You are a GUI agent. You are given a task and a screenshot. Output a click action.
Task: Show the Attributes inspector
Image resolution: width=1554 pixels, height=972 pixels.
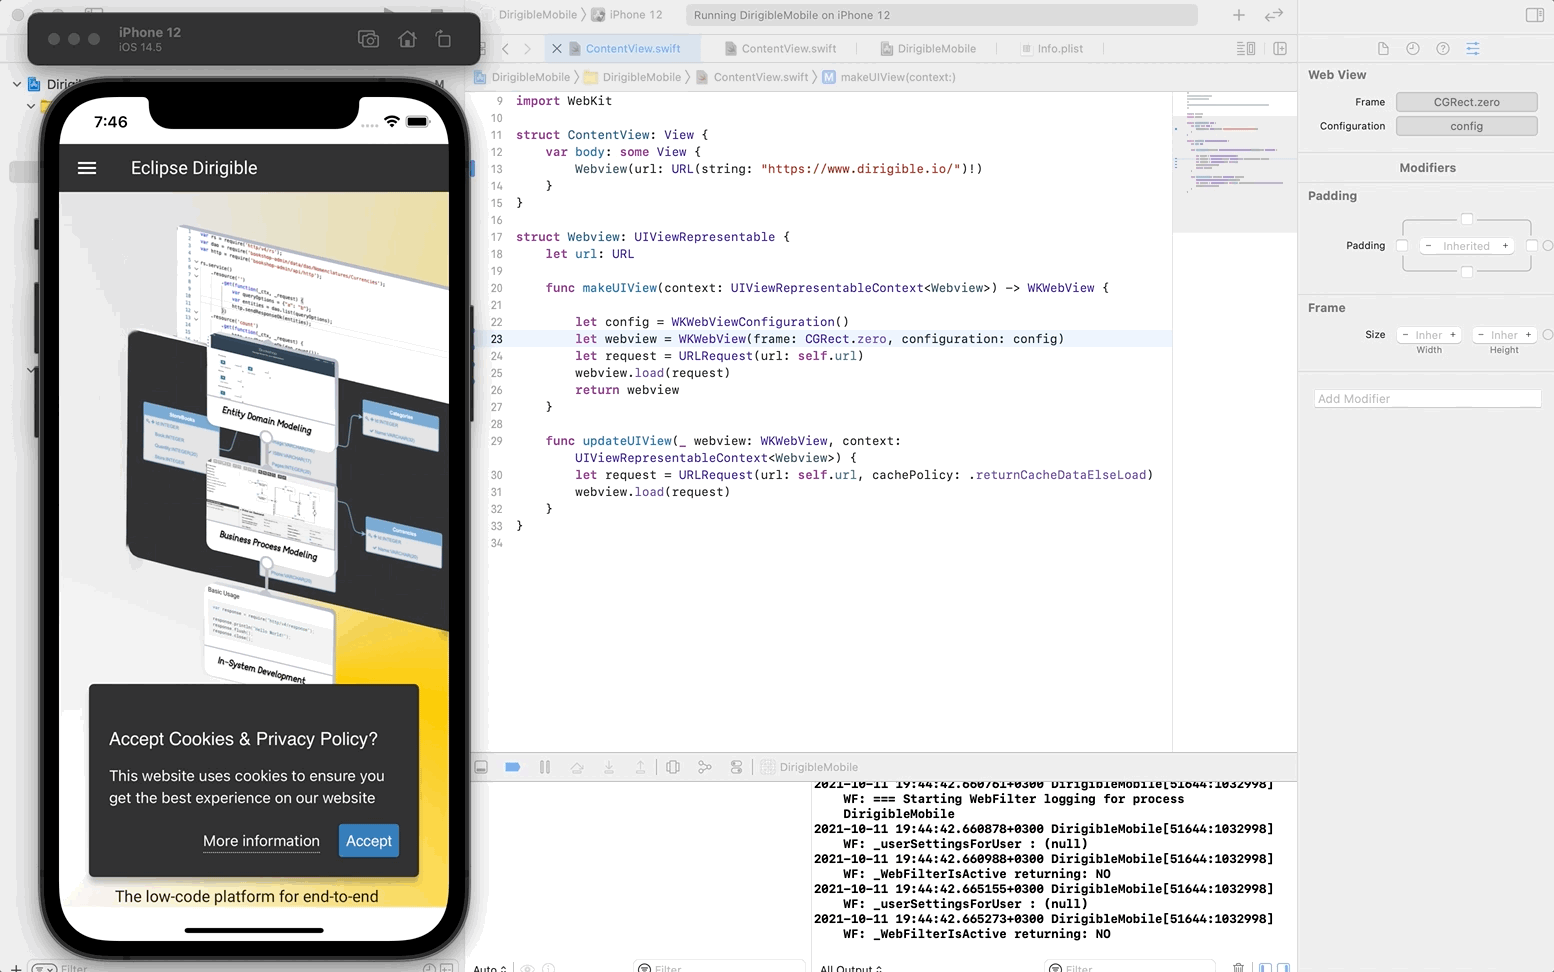click(1472, 48)
